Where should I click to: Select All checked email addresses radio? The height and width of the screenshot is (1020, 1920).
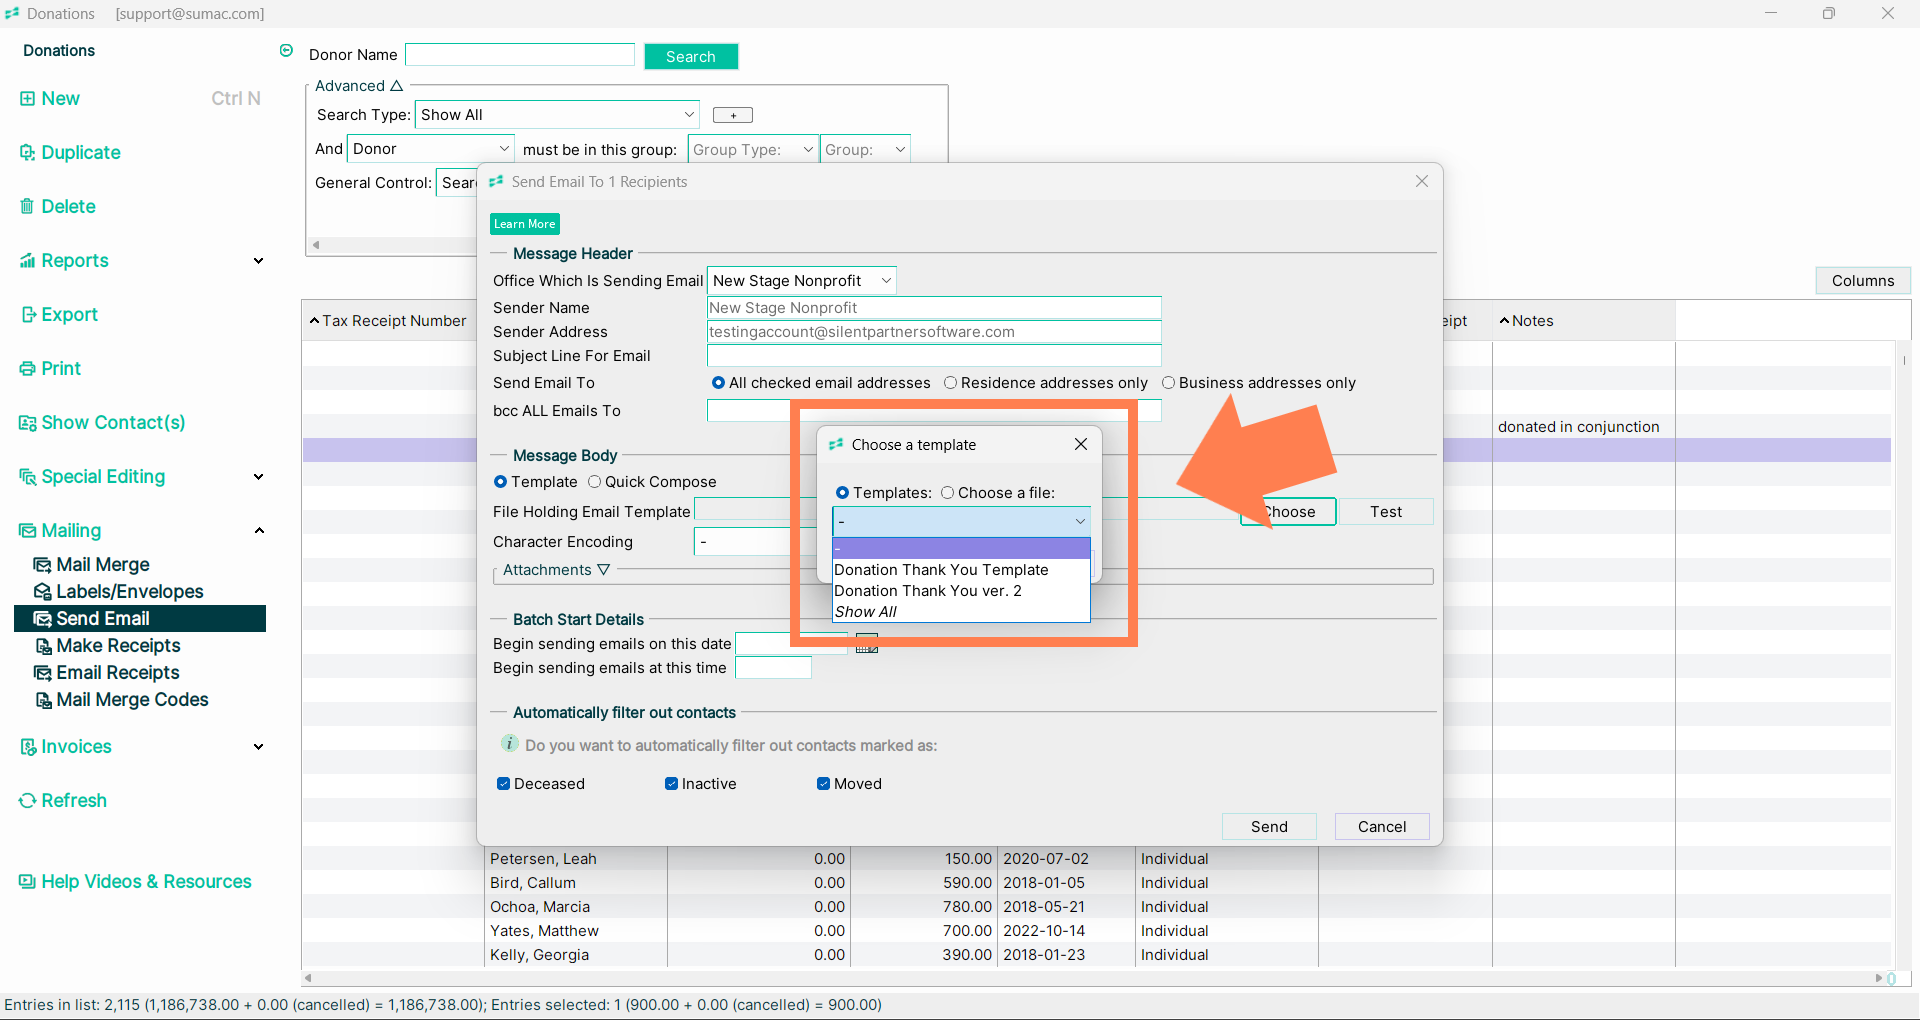pos(717,383)
